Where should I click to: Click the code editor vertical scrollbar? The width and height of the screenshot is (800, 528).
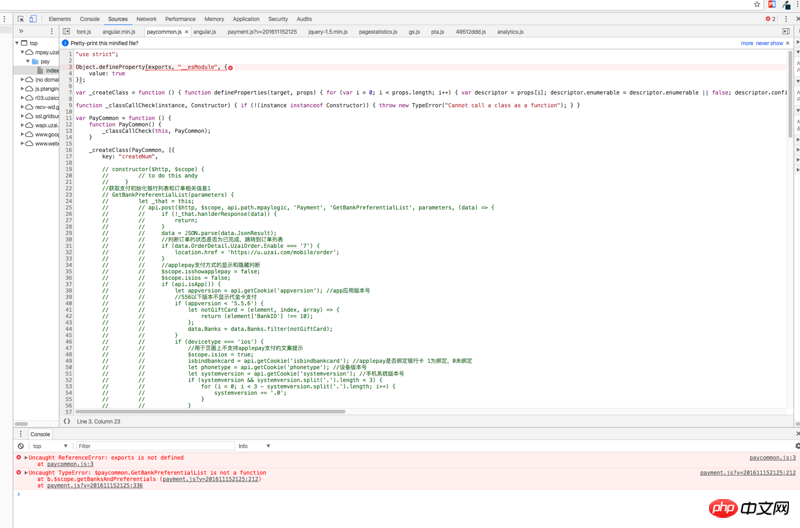[790, 93]
